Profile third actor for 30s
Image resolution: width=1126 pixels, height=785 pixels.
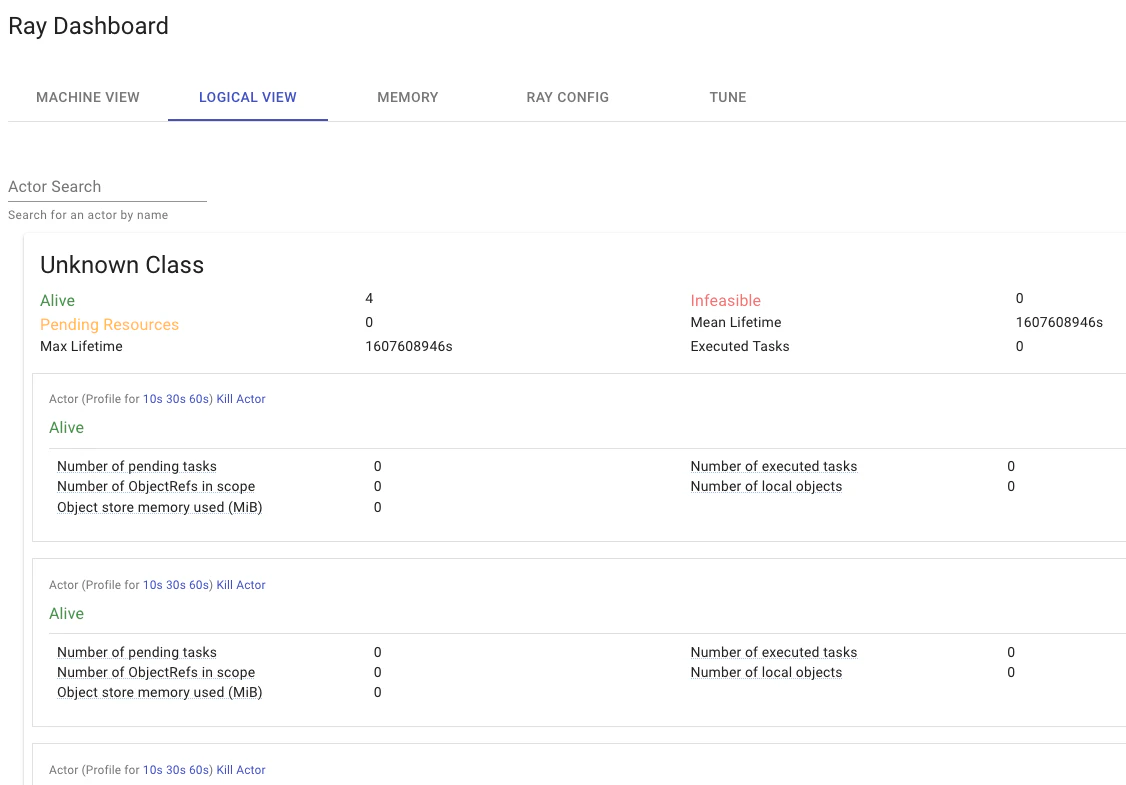[x=176, y=770]
